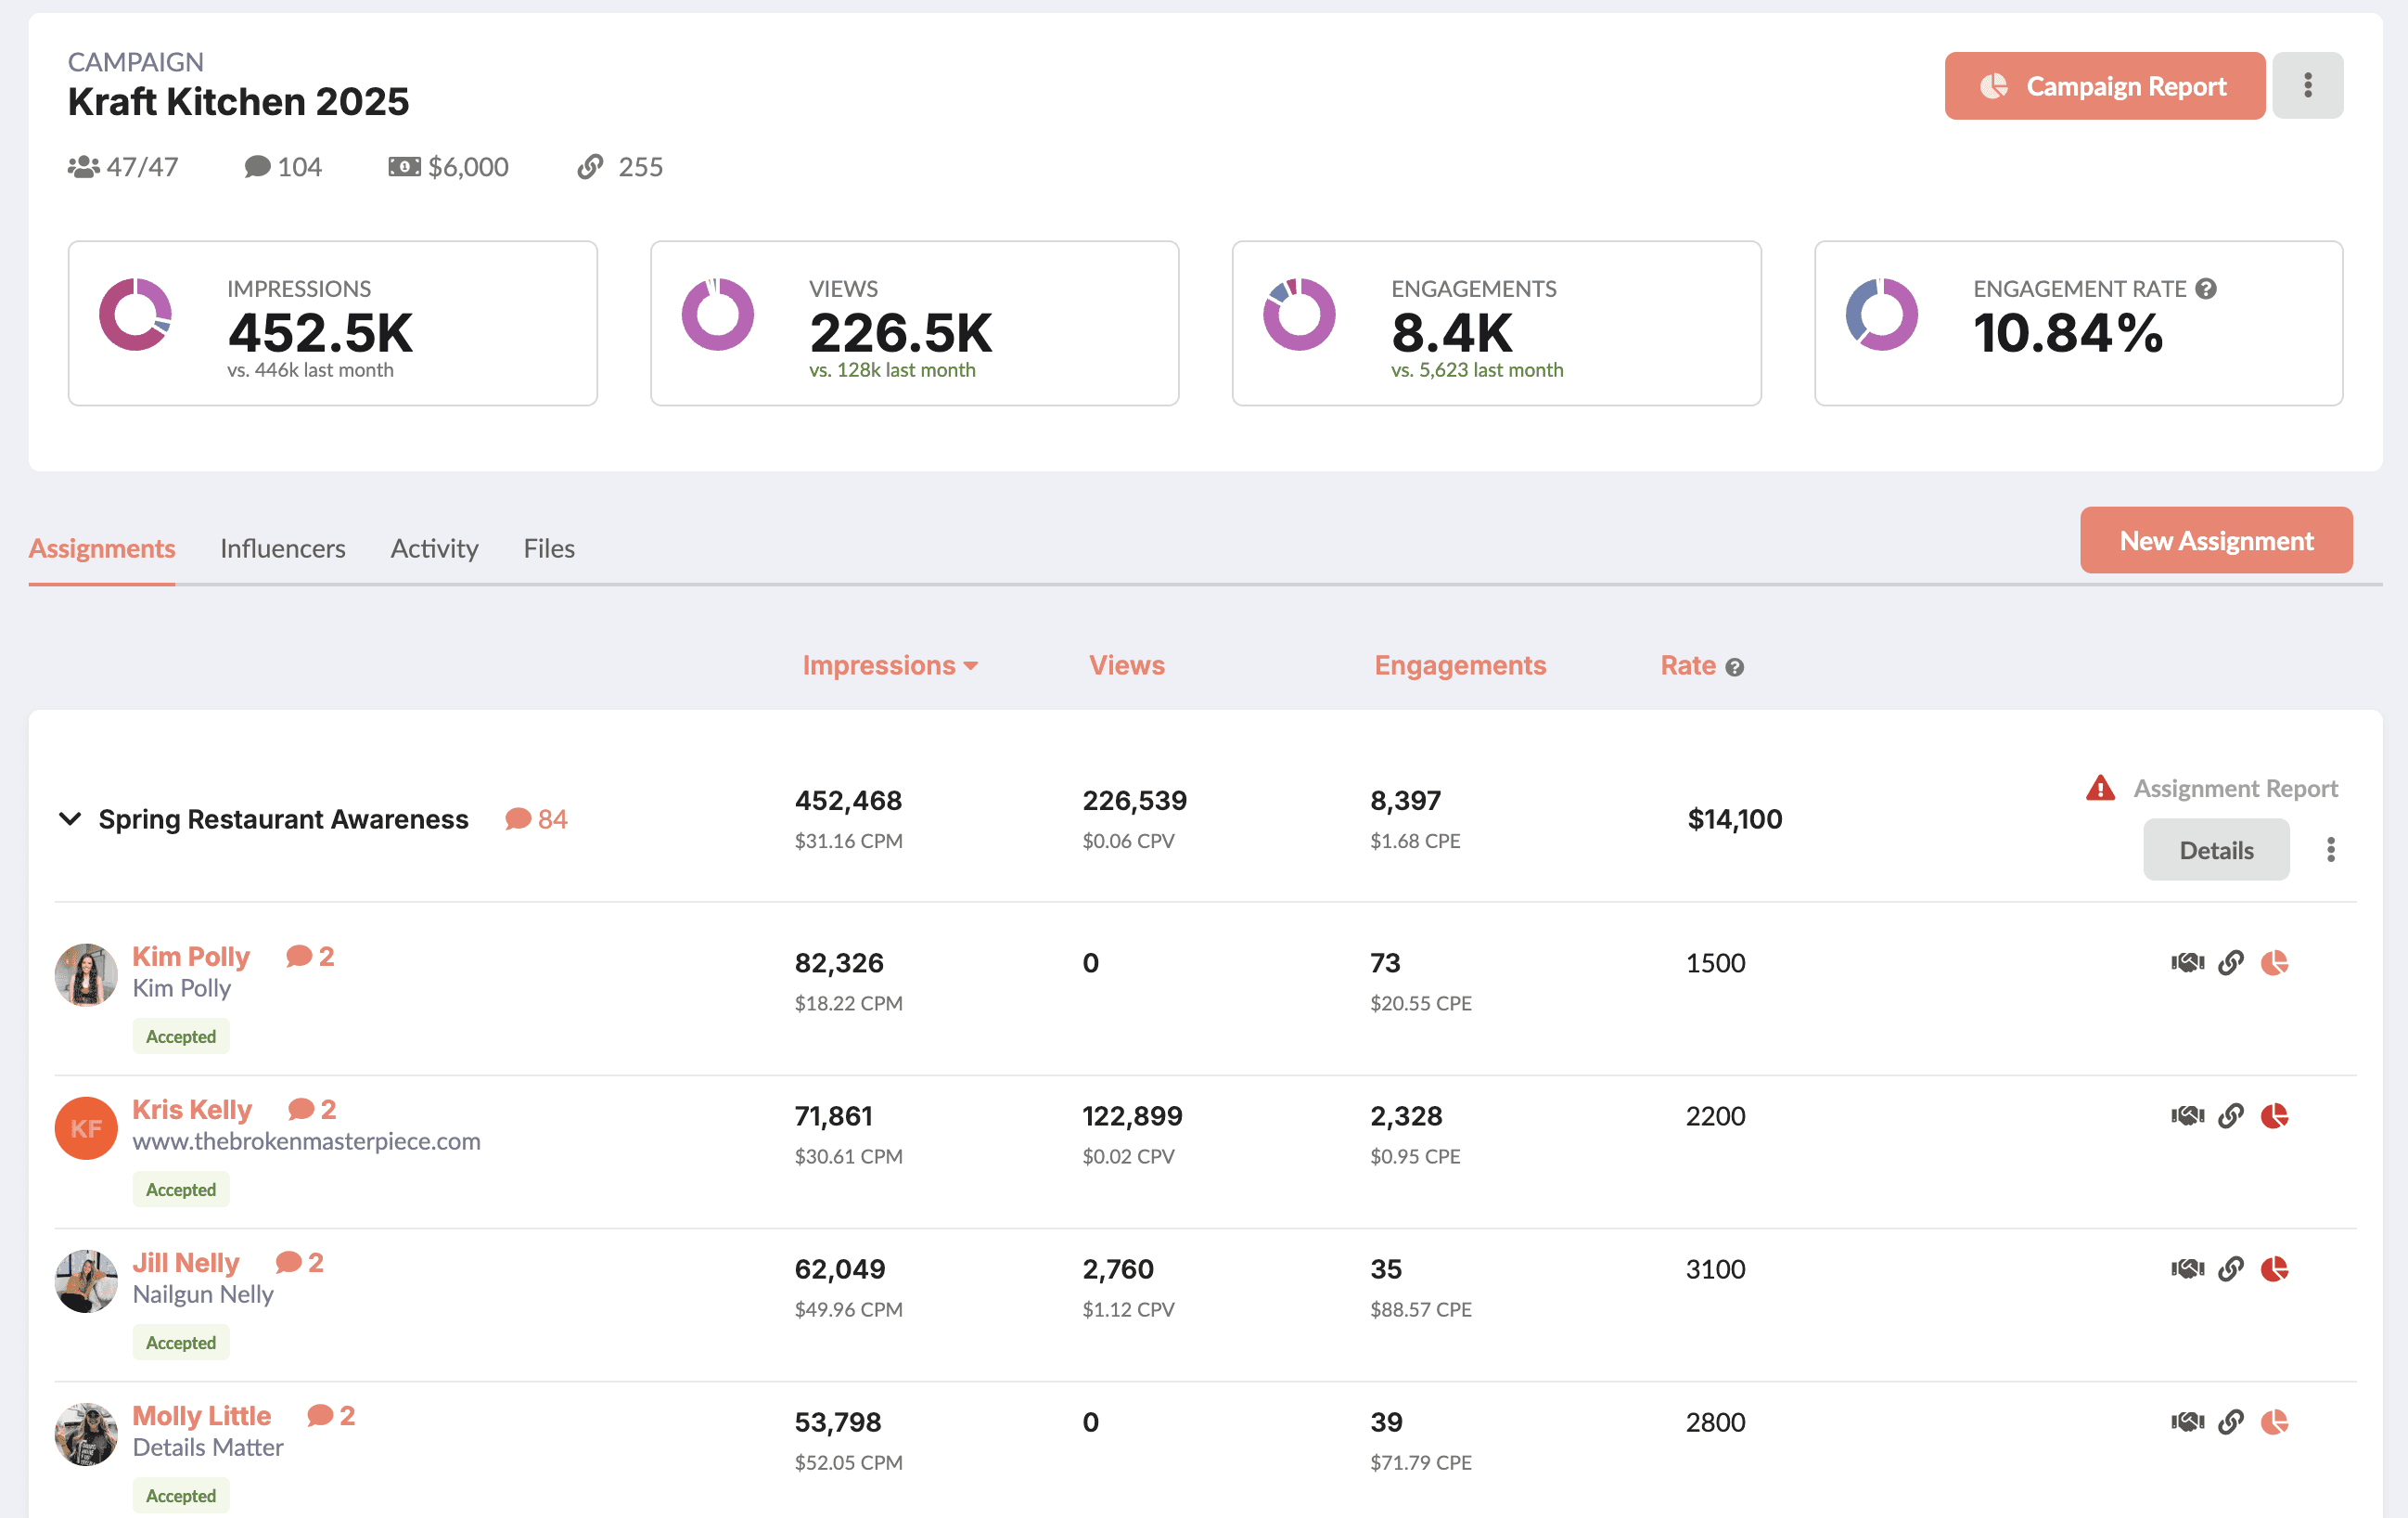Click Kim Polly handshake agreement icon
The image size is (2408, 1518).
(x=2187, y=963)
